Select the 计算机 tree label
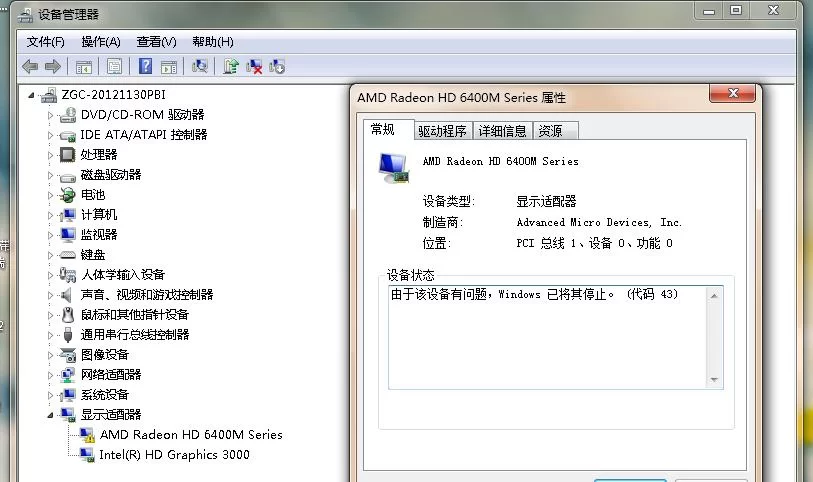This screenshot has height=482, width=813. tap(99, 215)
